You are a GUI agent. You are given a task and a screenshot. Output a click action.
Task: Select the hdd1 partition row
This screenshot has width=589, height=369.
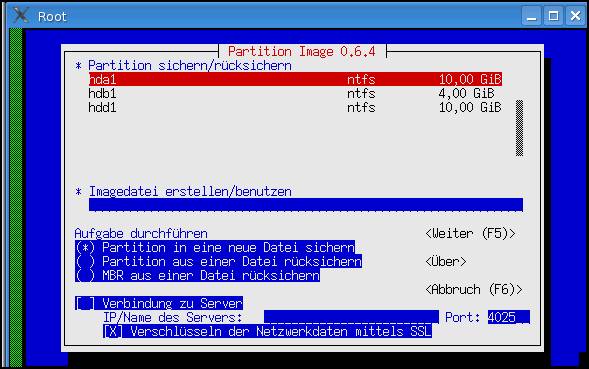(x=295, y=107)
